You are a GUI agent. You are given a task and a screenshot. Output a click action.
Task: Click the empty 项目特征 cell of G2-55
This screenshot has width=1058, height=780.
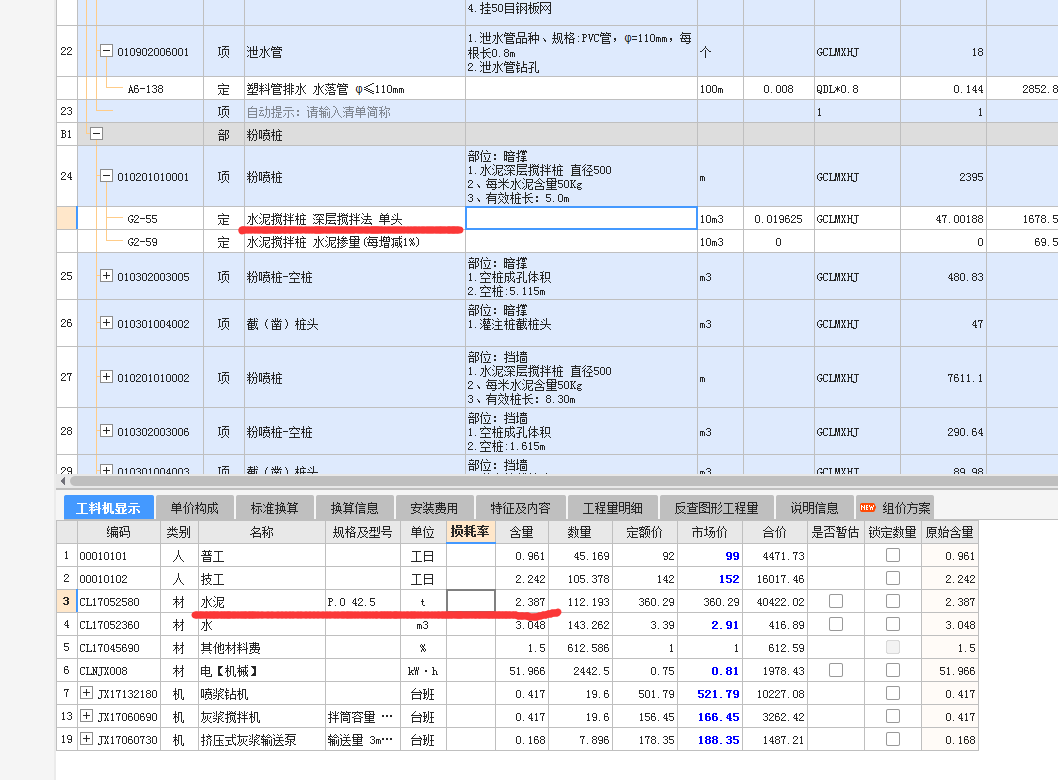pyautogui.click(x=581, y=218)
